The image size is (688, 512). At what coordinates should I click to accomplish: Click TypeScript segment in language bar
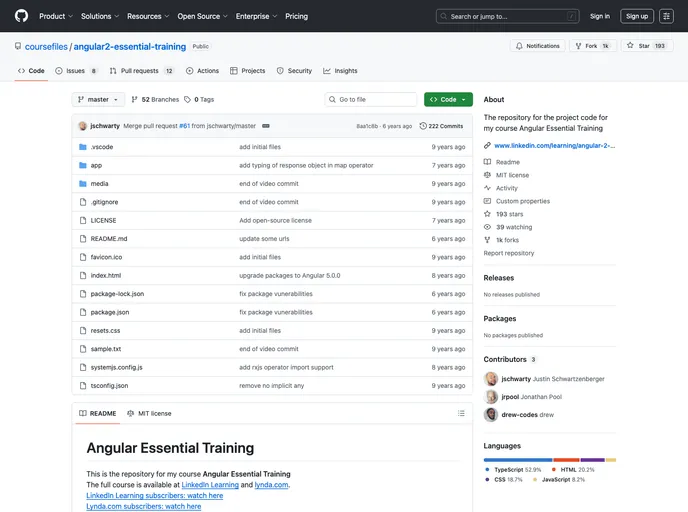518,460
